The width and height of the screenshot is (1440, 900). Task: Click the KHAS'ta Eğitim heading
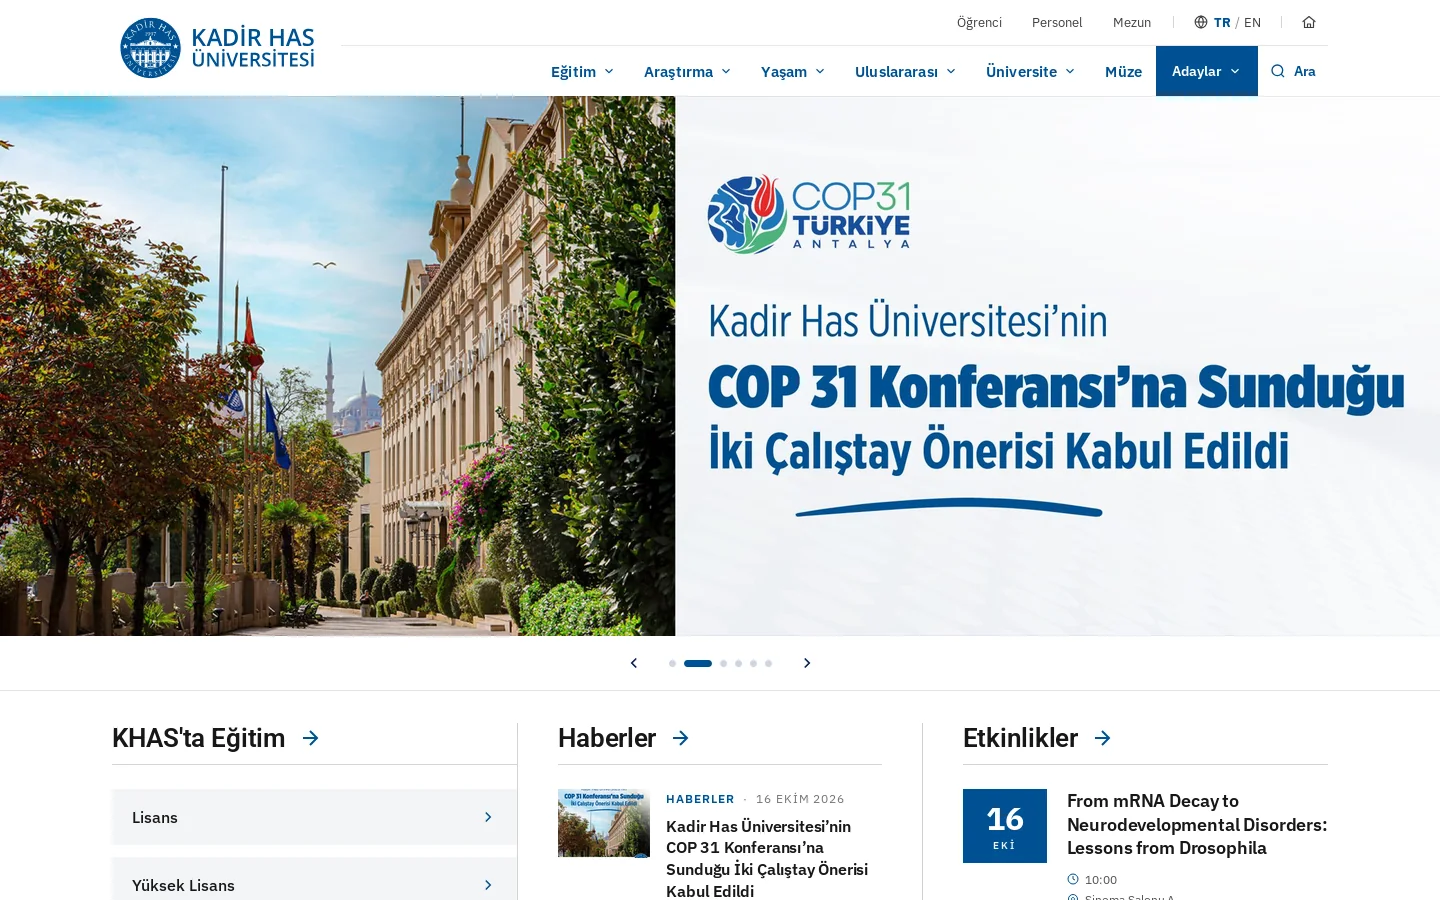pos(198,738)
